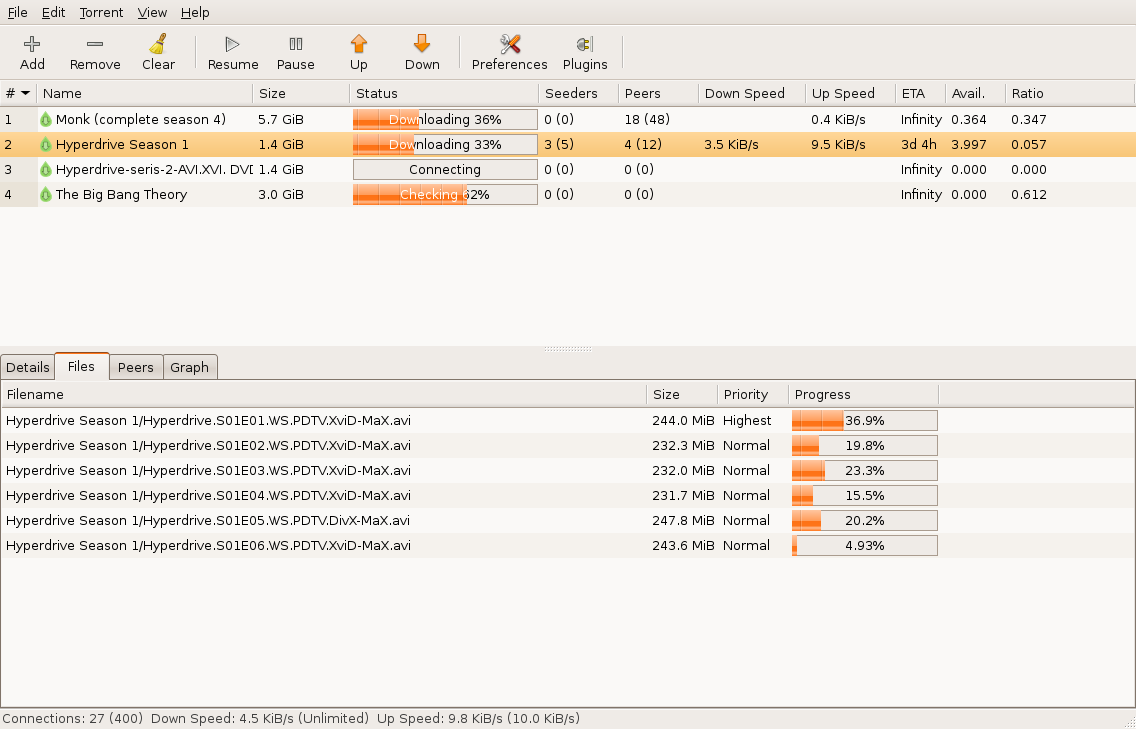Click Connections: 27 (400) in status bar

click(x=72, y=719)
